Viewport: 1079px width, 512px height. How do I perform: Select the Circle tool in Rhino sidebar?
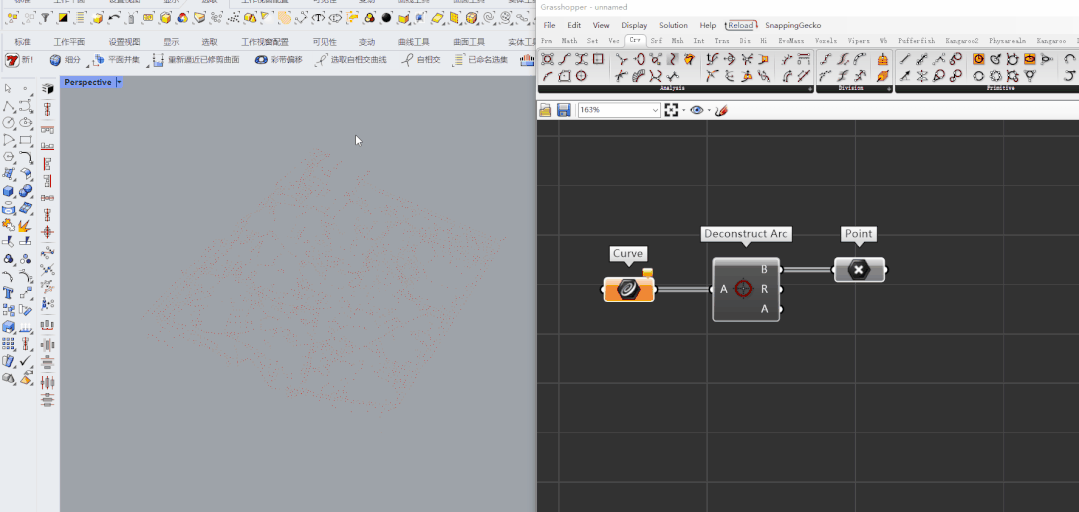point(9,122)
